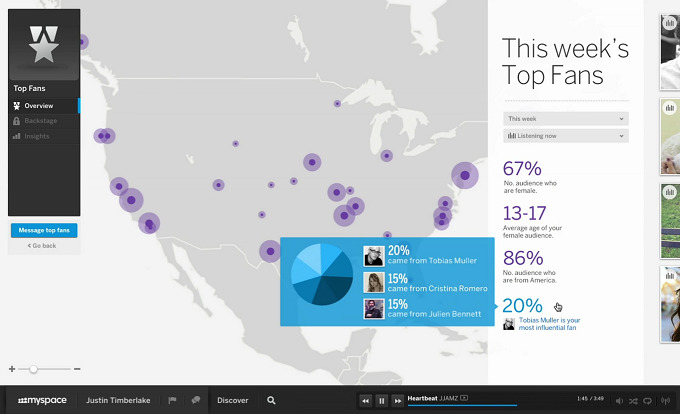Open the This week dropdown
This screenshot has height=414, width=680.
(x=566, y=118)
